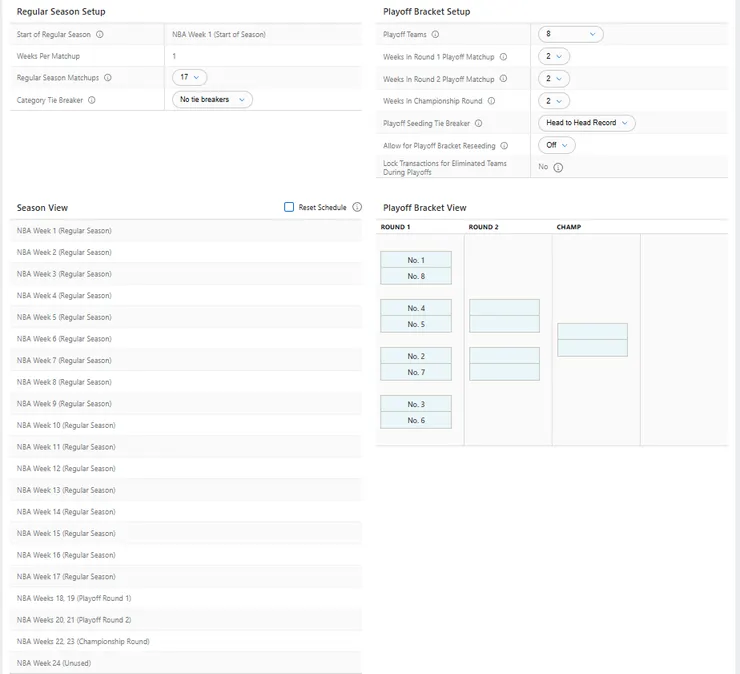Click NBA Week 5 (Regular Season) row
Image resolution: width=740 pixels, height=674 pixels.
tap(186, 317)
